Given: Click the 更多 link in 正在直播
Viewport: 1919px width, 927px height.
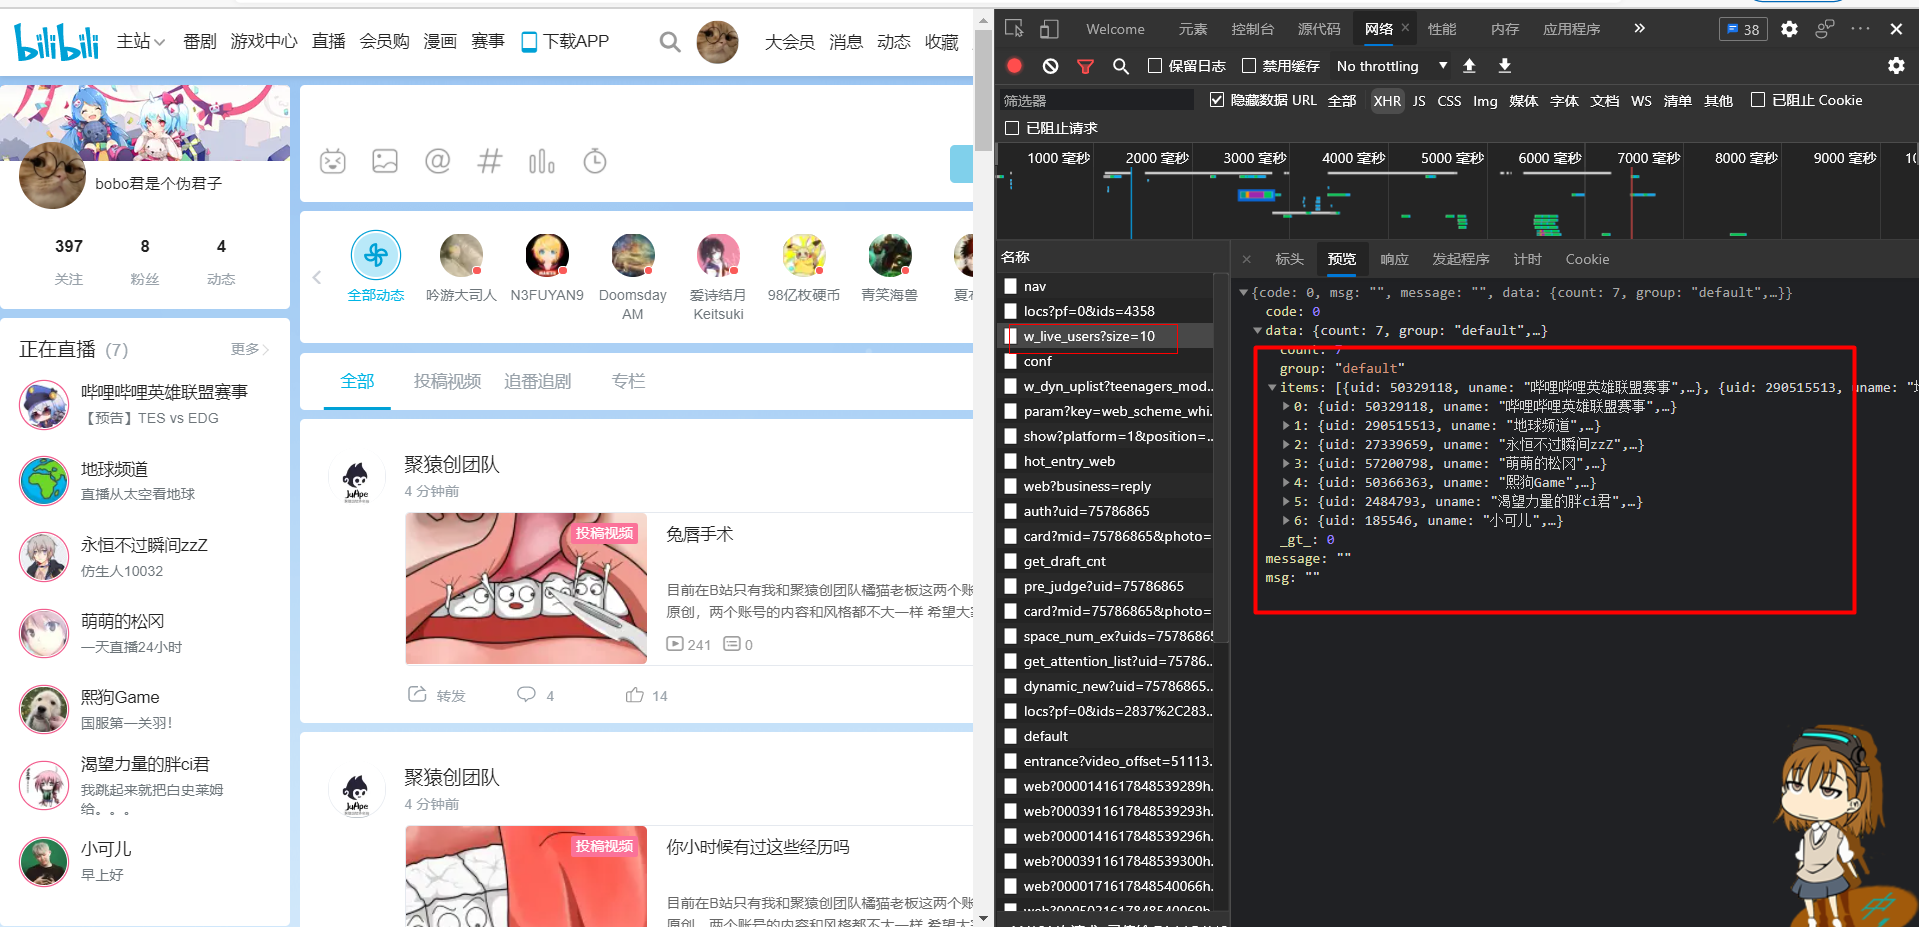Looking at the screenshot, I should pos(249,349).
